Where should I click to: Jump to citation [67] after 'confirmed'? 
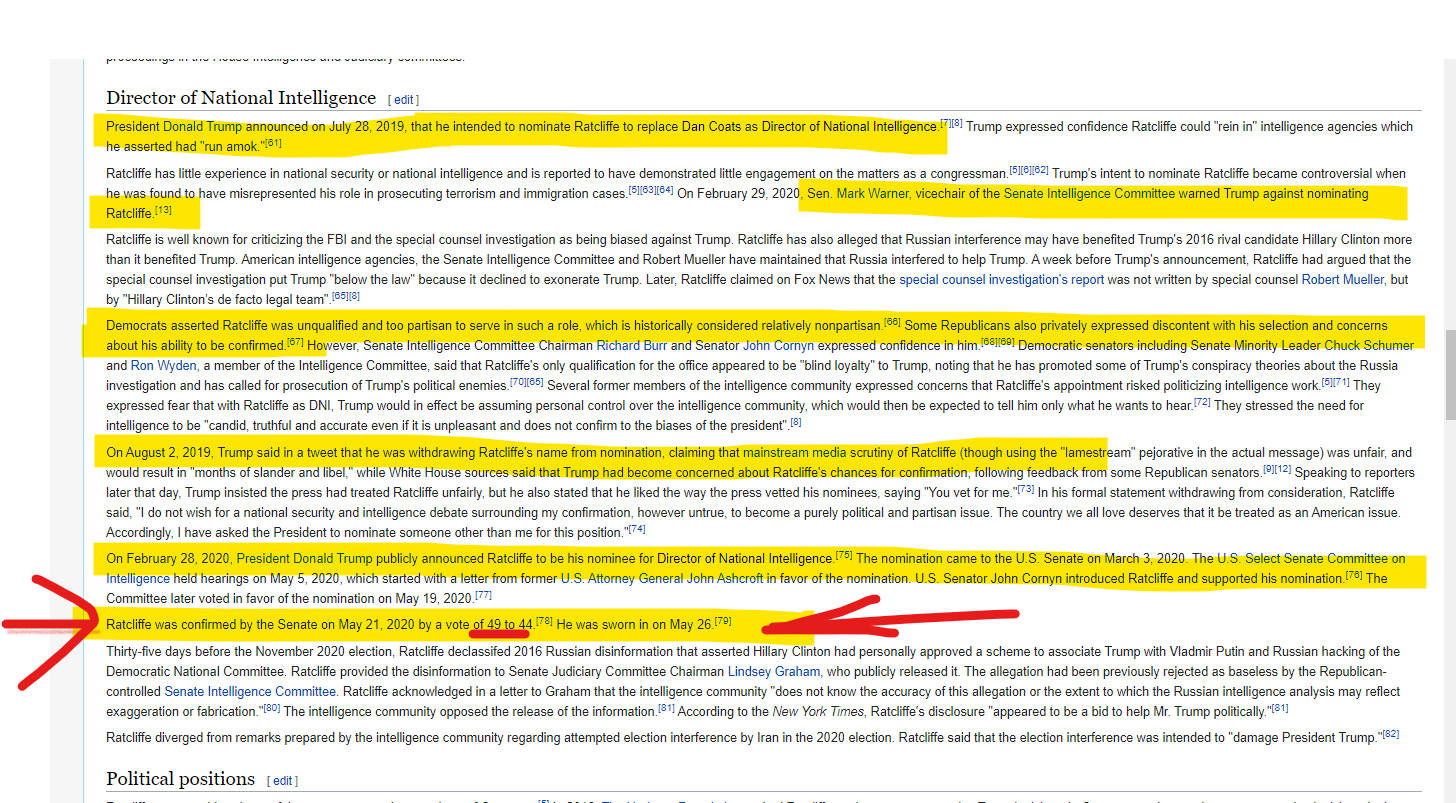295,342
